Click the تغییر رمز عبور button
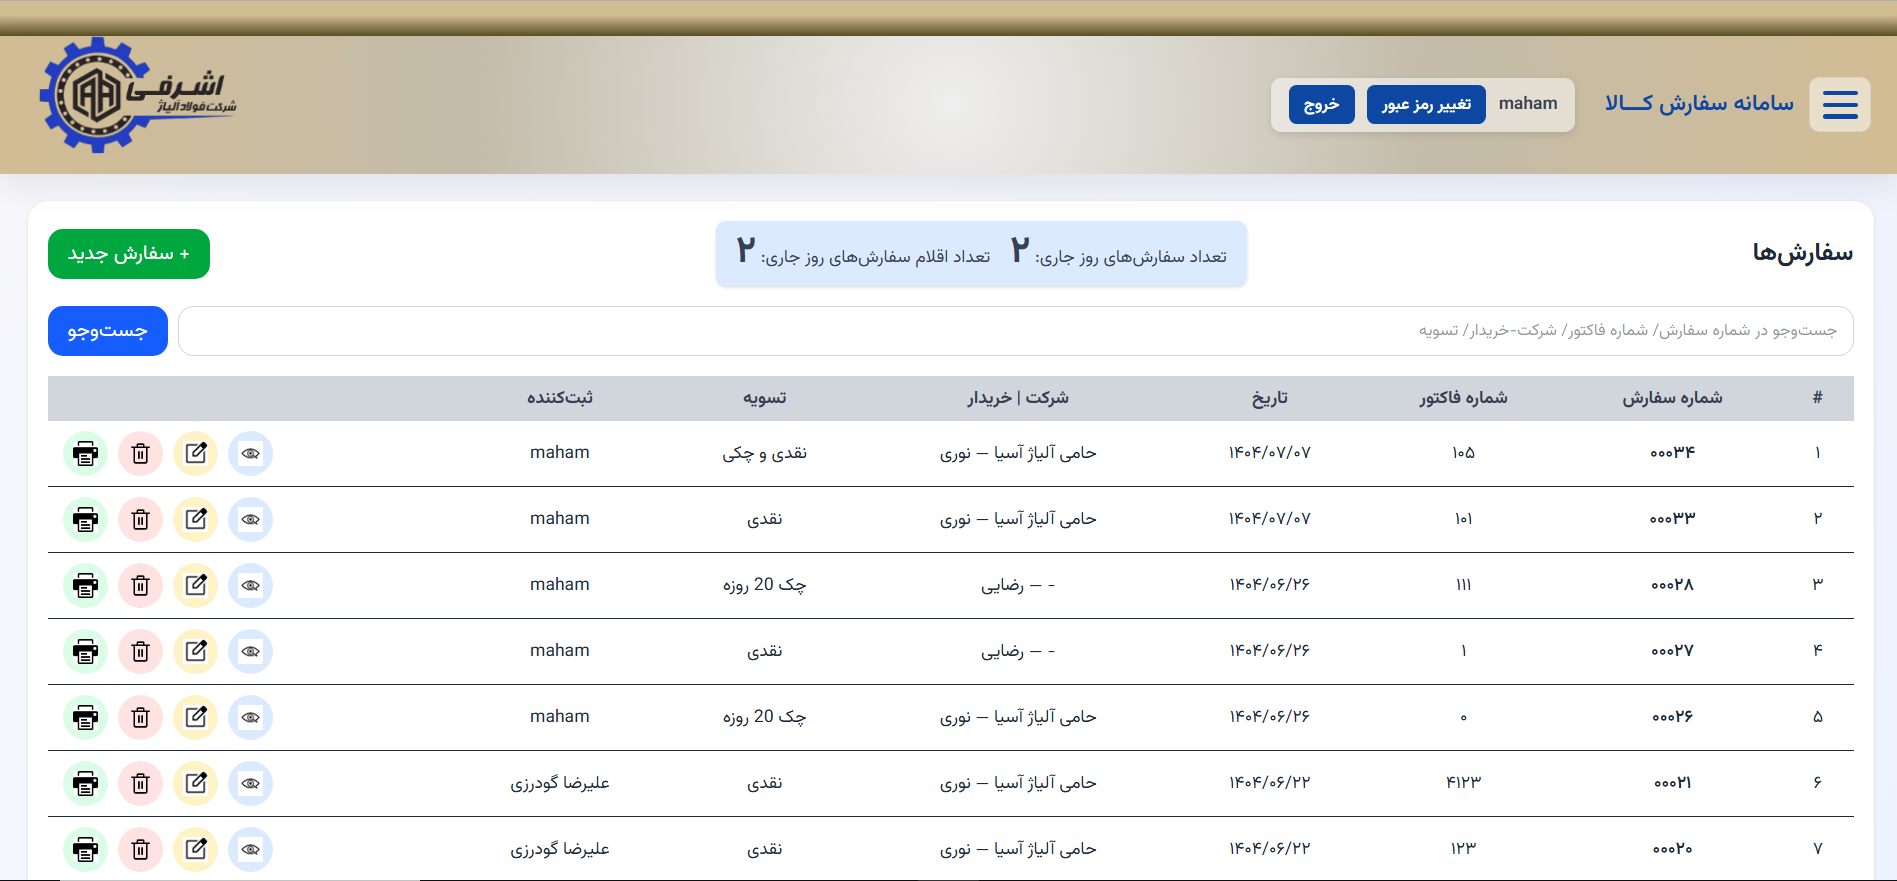 click(1425, 104)
